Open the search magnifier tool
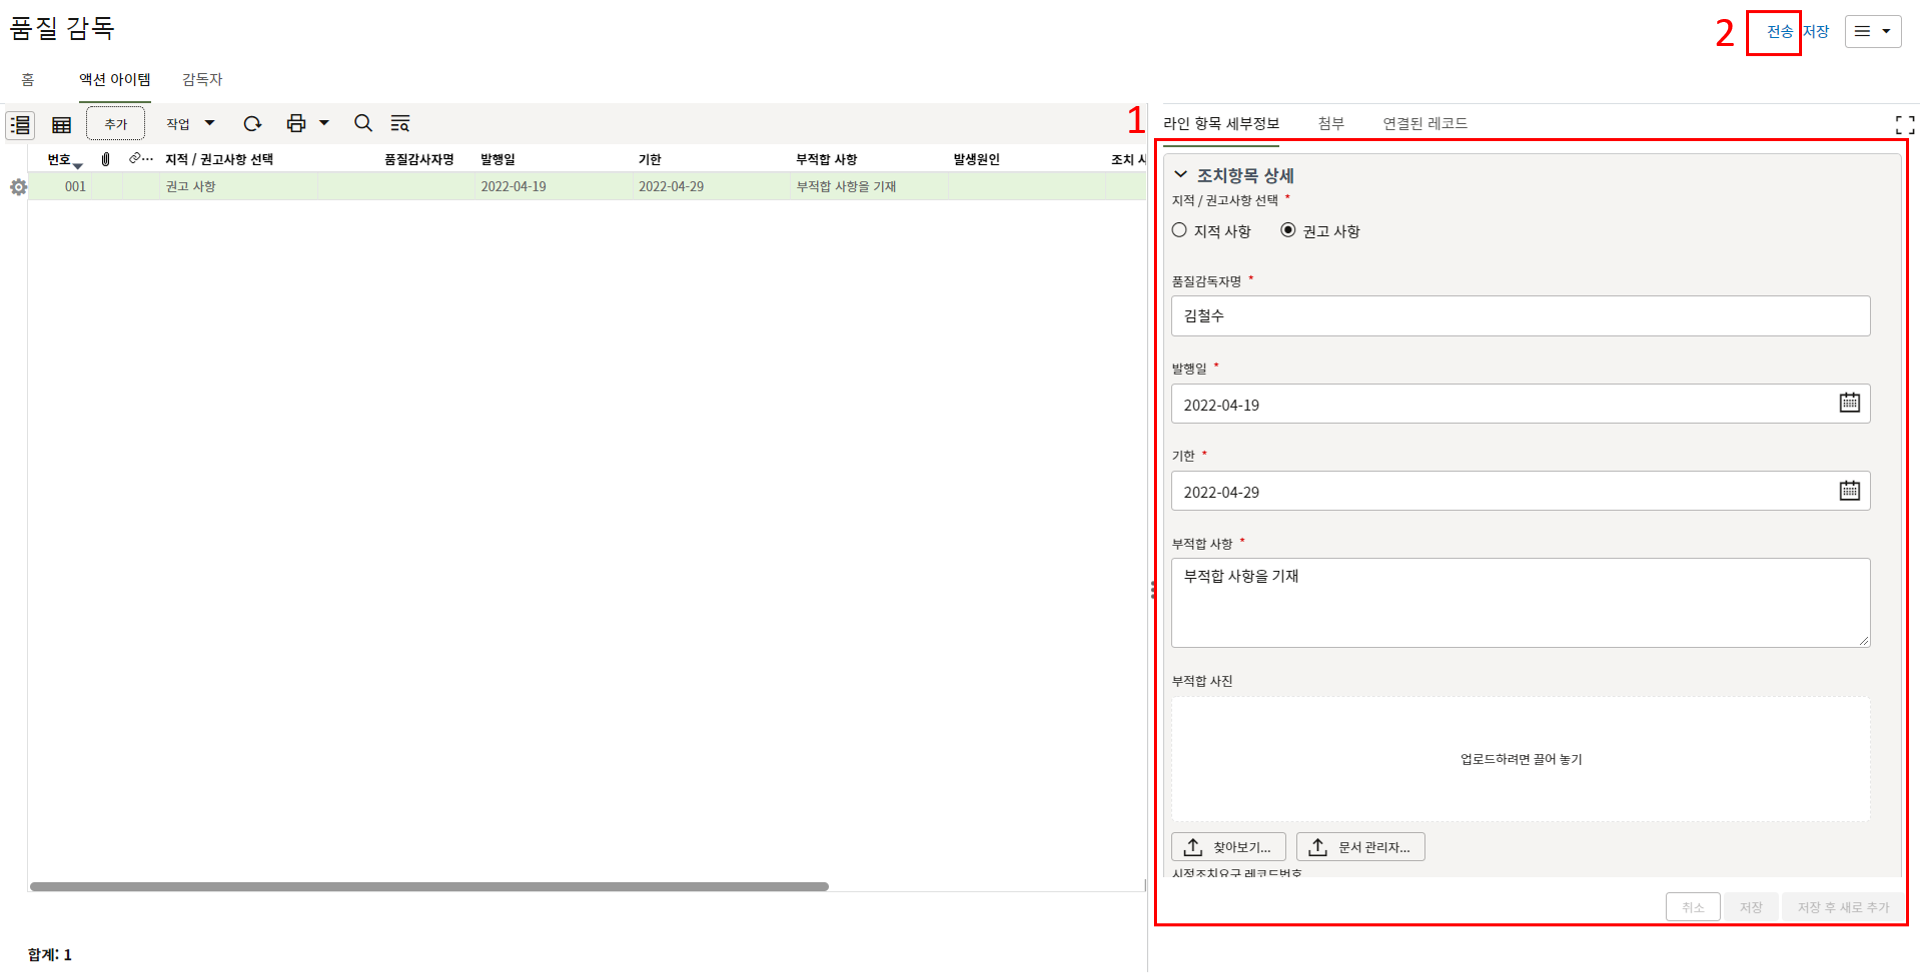1920x980 pixels. 363,123
